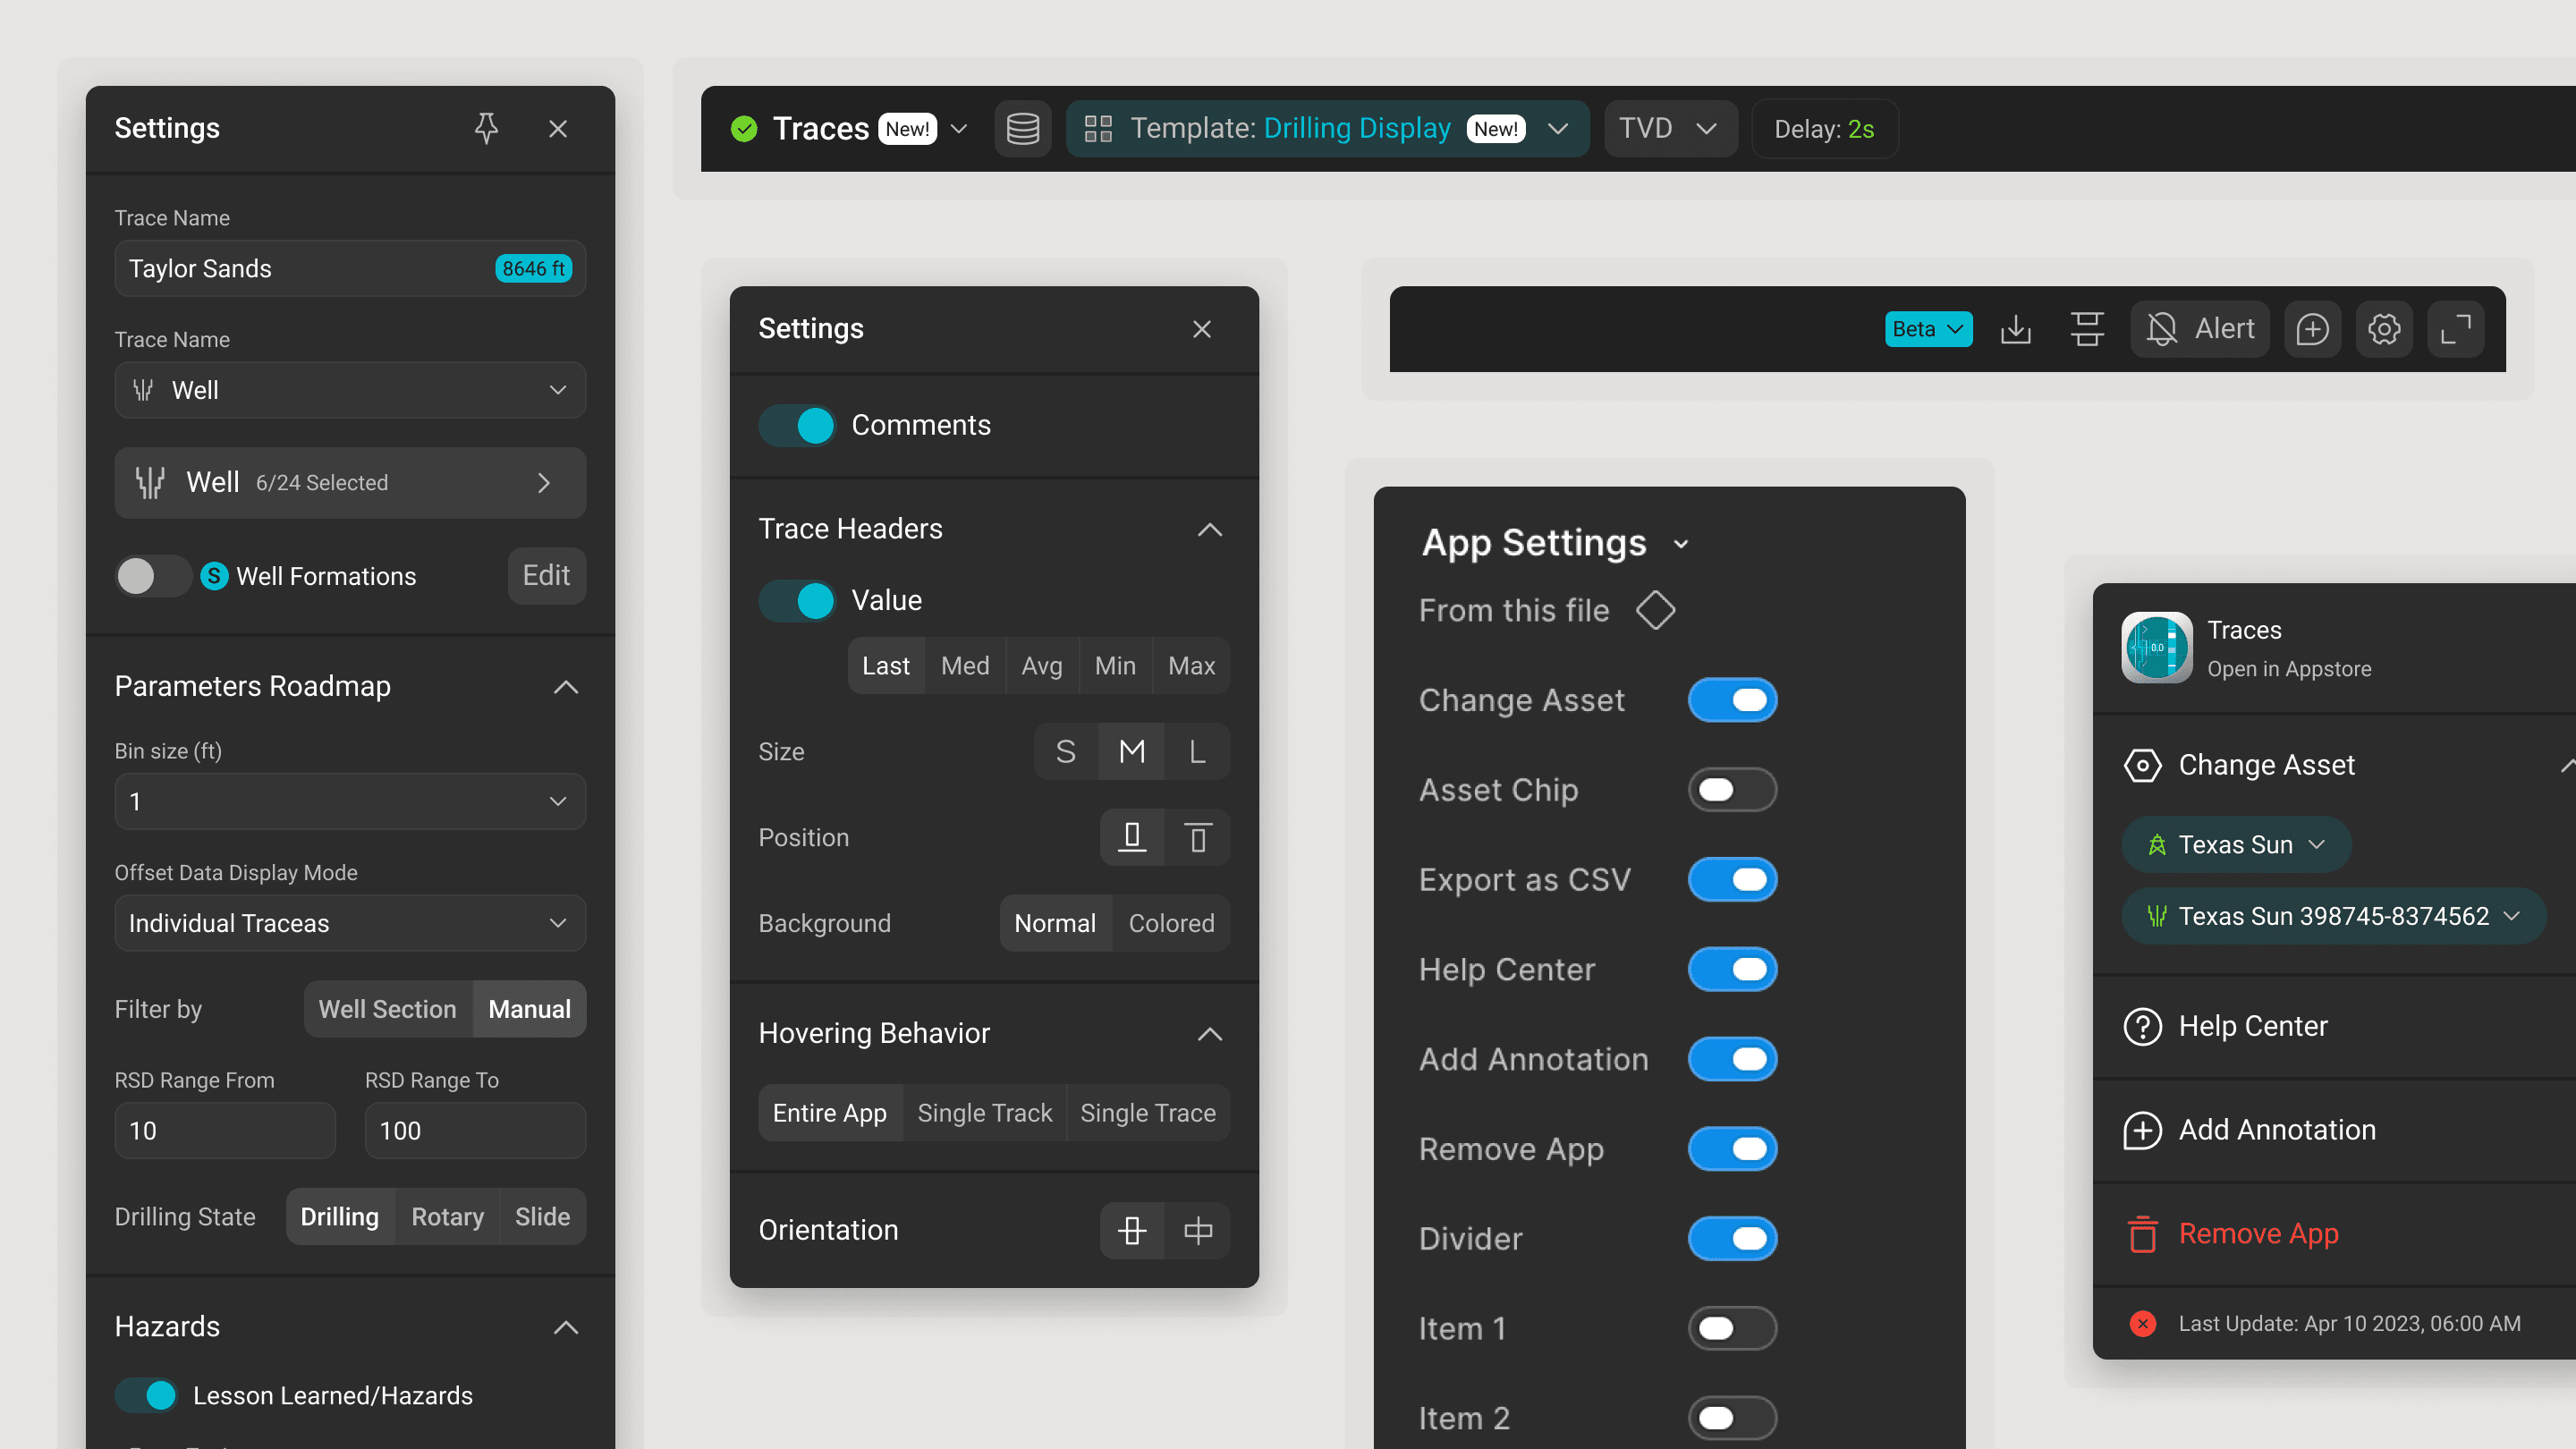Expand the App Settings dropdown arrow
The width and height of the screenshot is (2576, 1449).
pyautogui.click(x=1681, y=544)
